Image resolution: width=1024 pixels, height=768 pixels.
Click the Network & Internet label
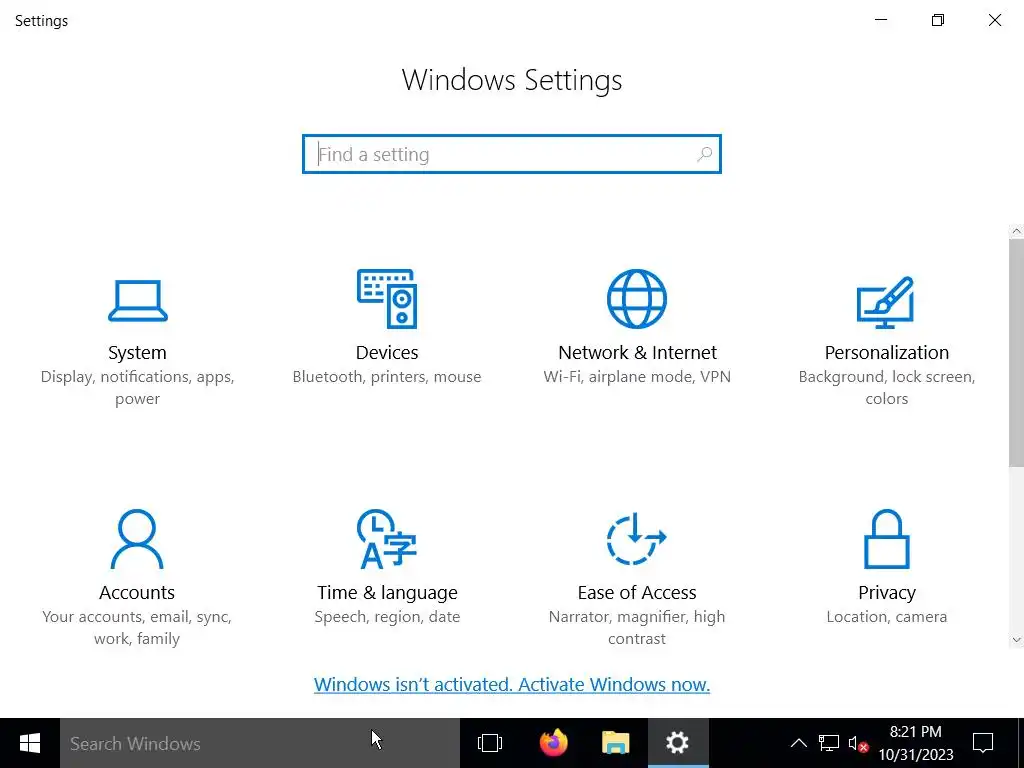[637, 353]
